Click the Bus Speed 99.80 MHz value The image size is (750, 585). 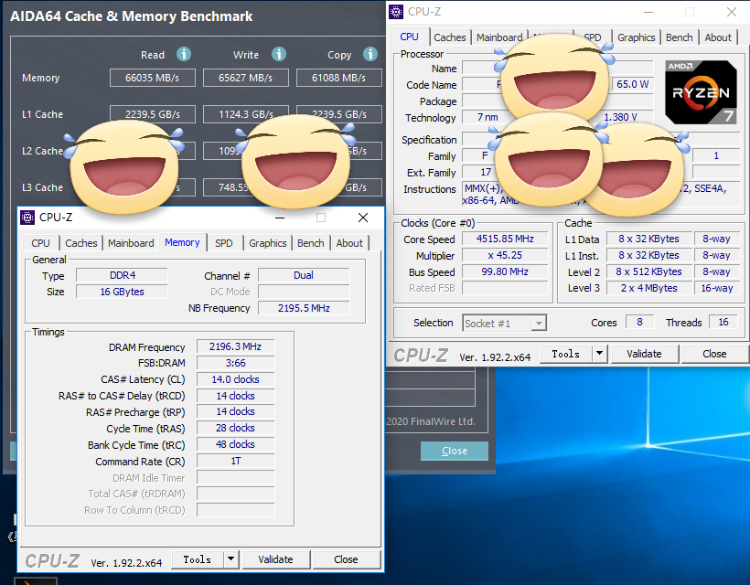pyautogui.click(x=505, y=272)
